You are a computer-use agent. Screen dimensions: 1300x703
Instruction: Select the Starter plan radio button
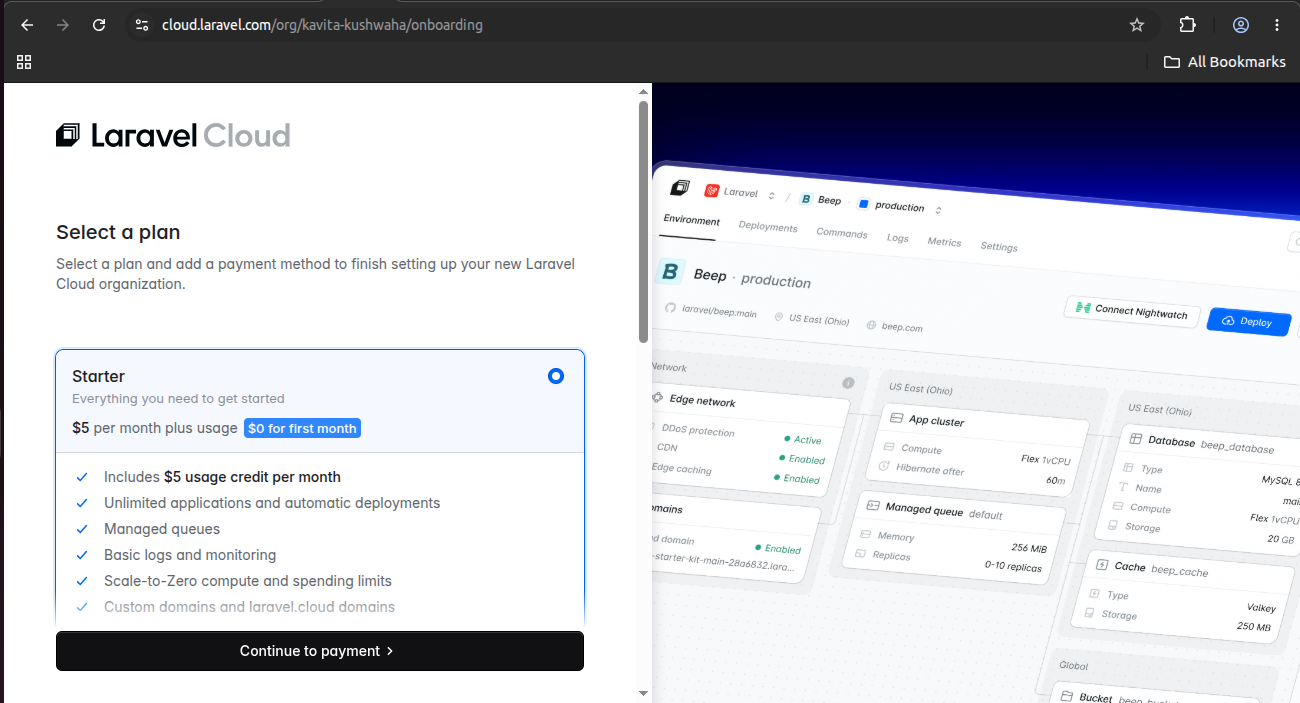coord(556,376)
